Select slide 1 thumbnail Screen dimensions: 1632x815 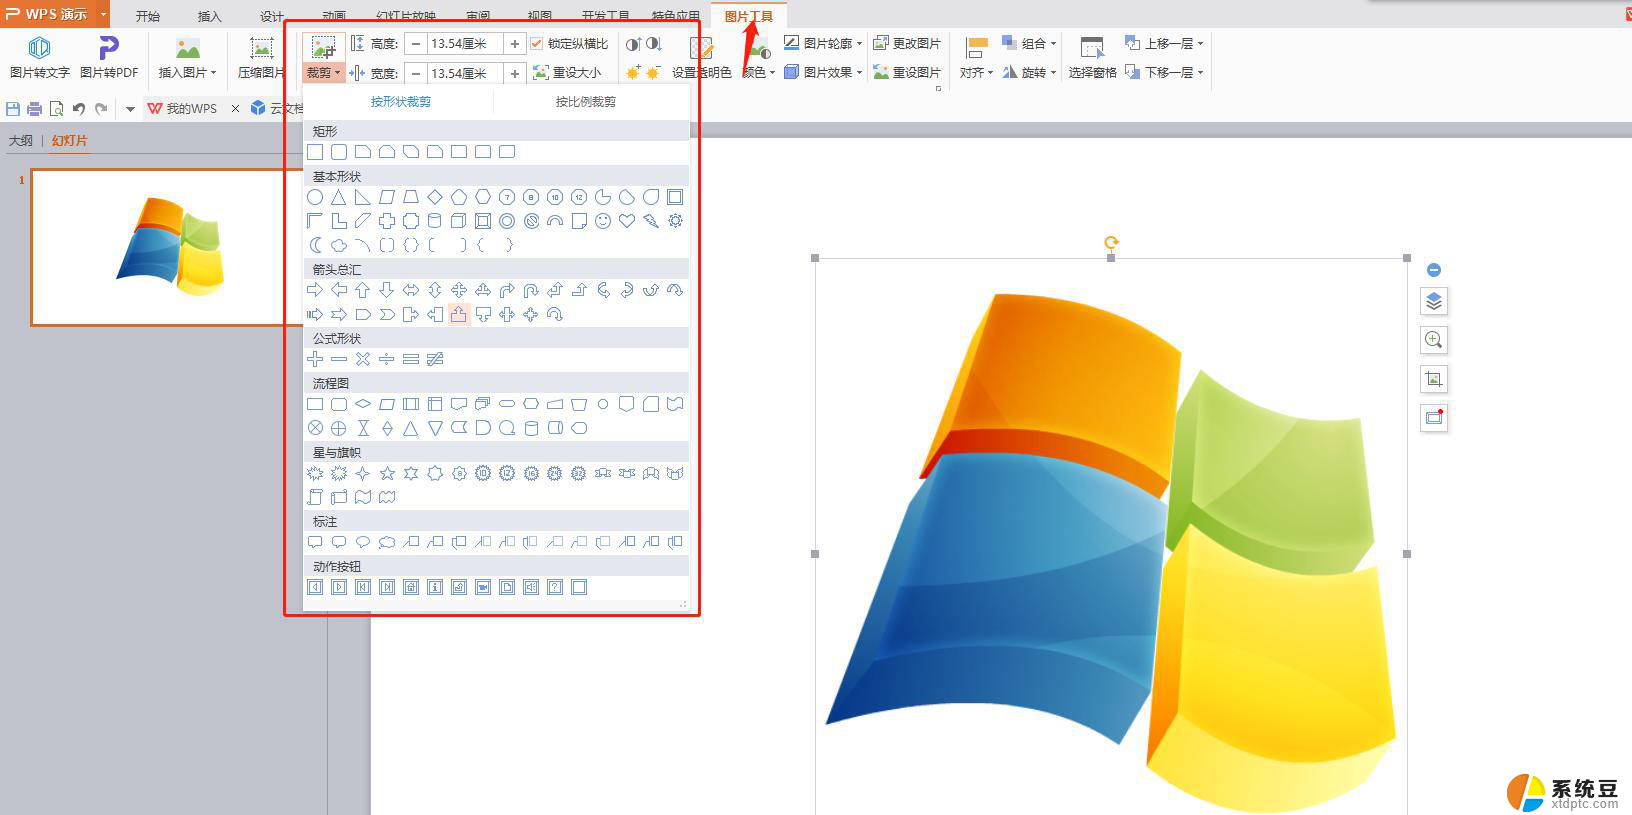168,247
